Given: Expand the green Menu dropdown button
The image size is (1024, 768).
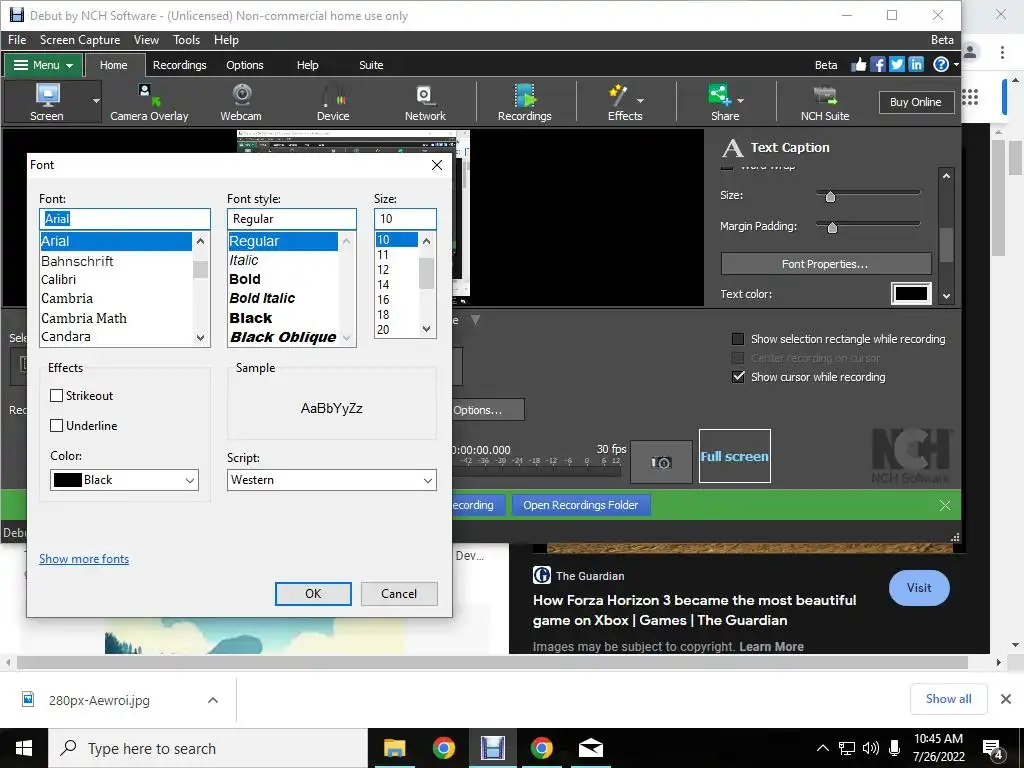Looking at the screenshot, I should pos(44,65).
